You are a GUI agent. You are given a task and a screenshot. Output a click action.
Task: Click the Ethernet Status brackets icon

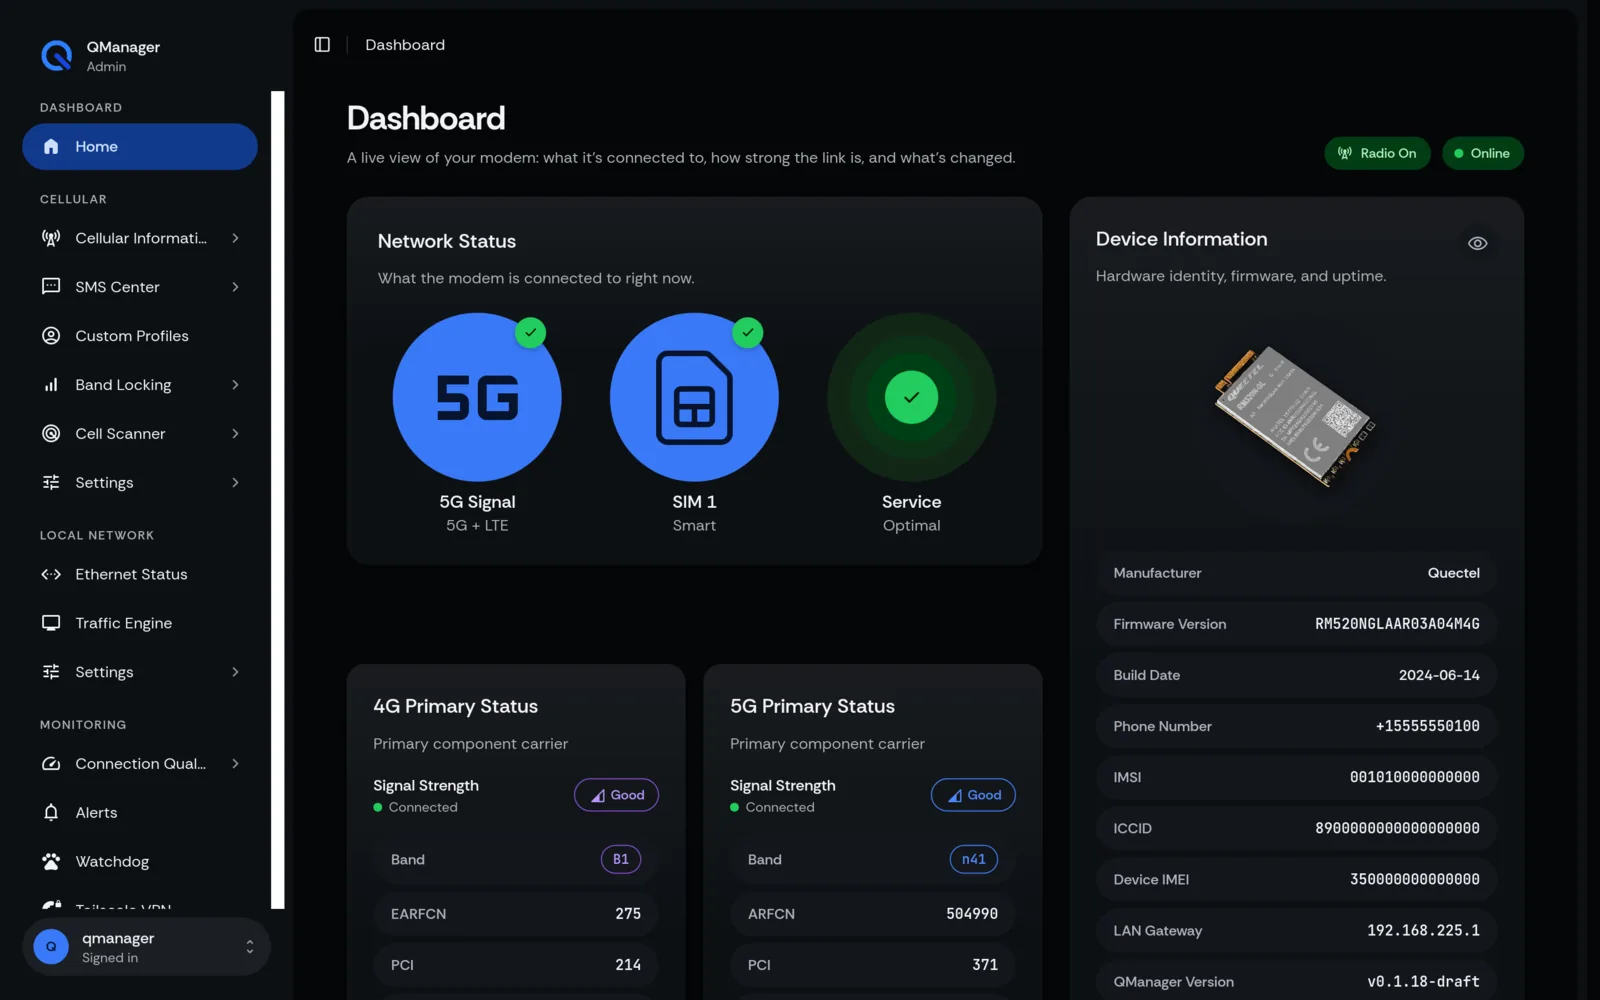pyautogui.click(x=51, y=575)
